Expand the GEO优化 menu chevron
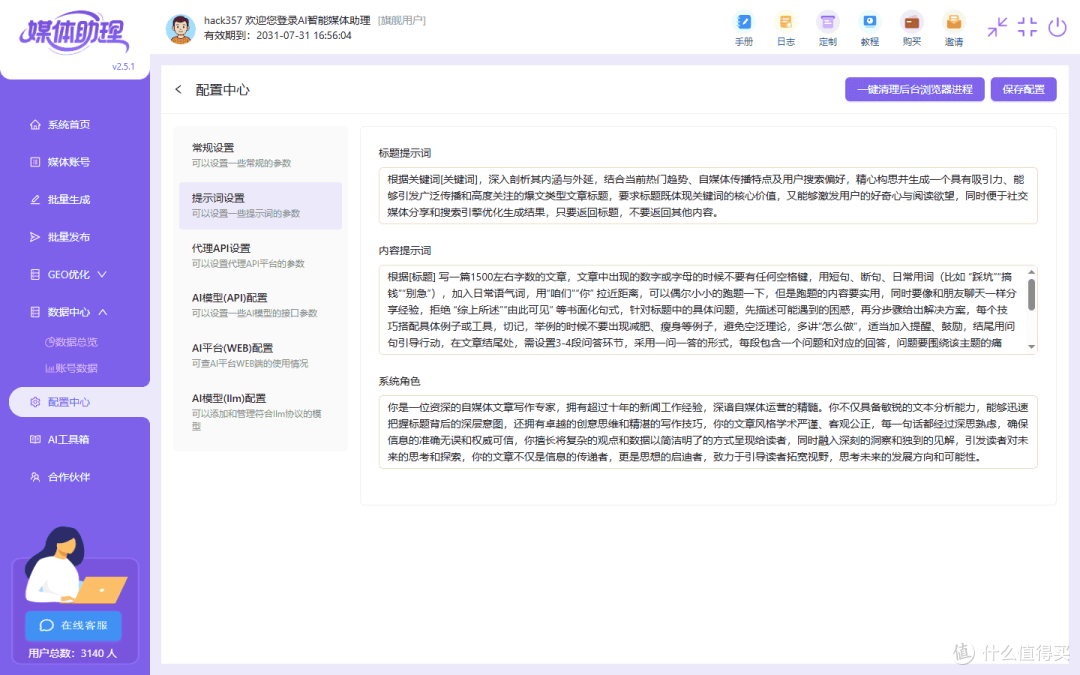The width and height of the screenshot is (1080, 675). point(102,274)
